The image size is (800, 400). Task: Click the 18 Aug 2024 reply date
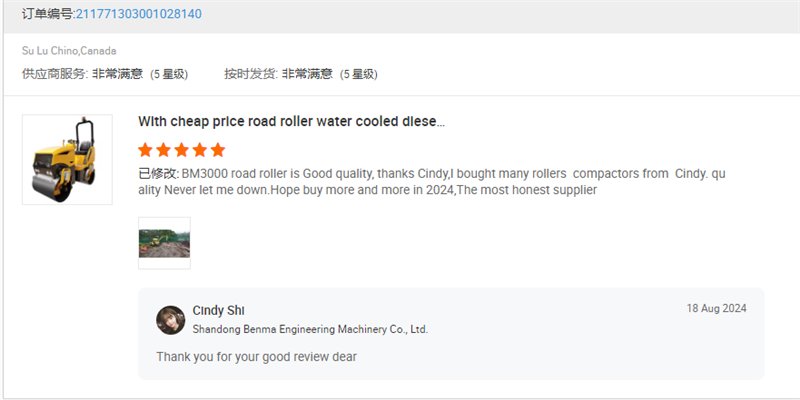click(716, 308)
